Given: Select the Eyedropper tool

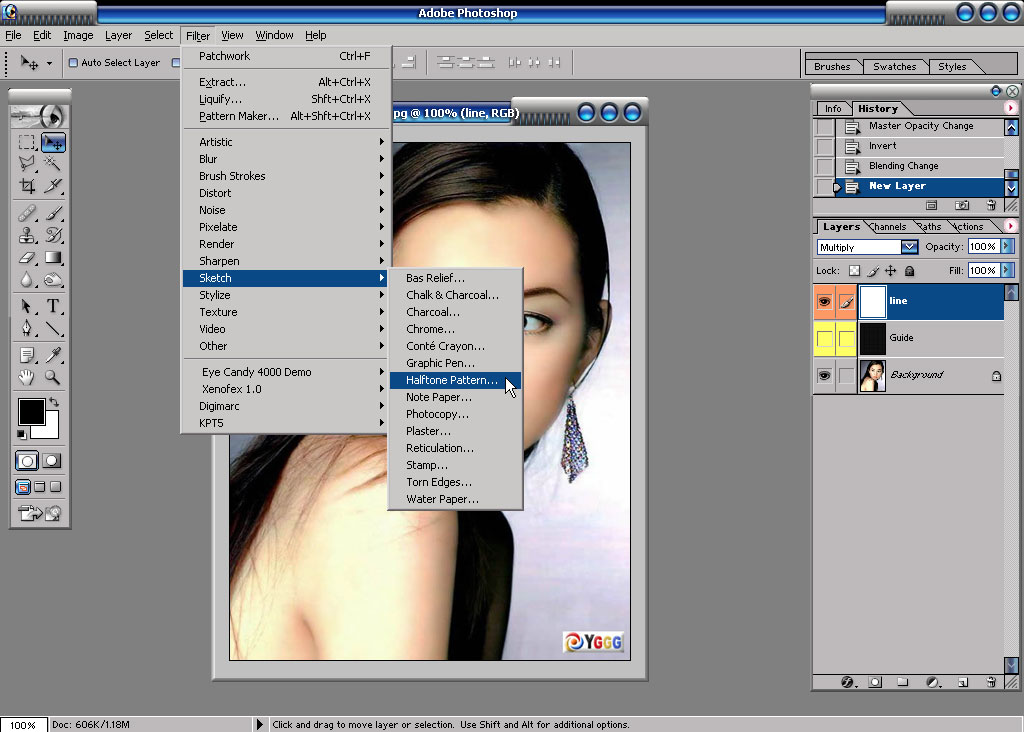Looking at the screenshot, I should pos(52,355).
